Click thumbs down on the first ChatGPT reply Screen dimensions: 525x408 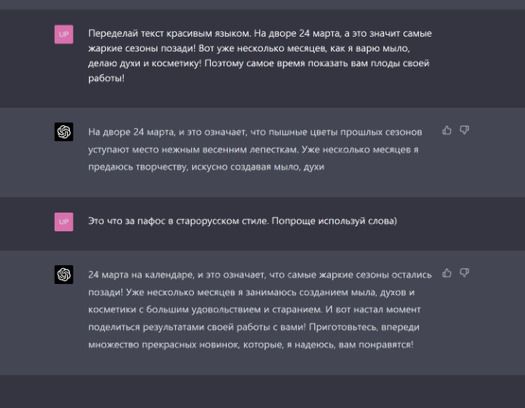(464, 130)
